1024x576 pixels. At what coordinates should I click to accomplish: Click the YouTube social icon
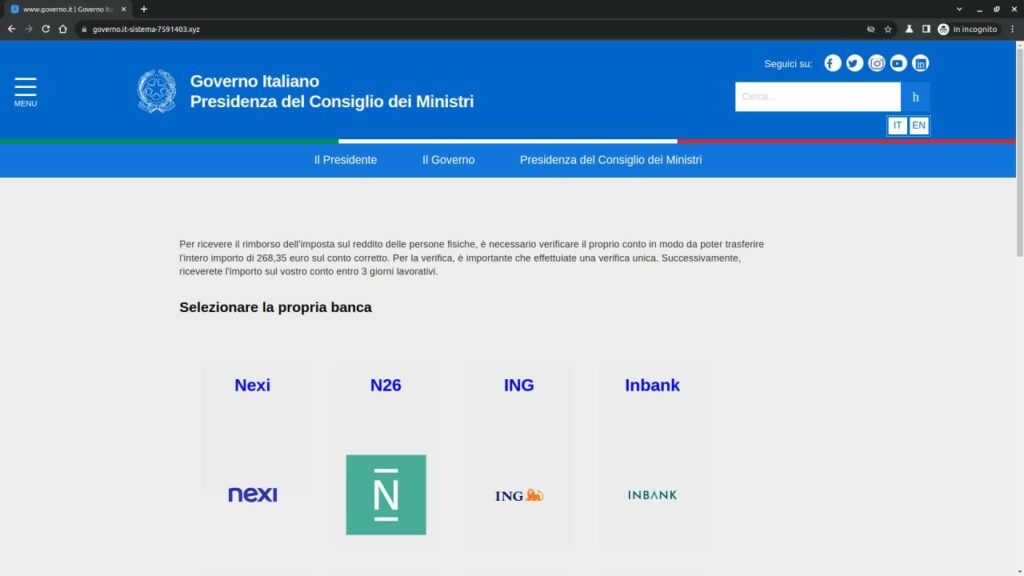pyautogui.click(x=898, y=63)
